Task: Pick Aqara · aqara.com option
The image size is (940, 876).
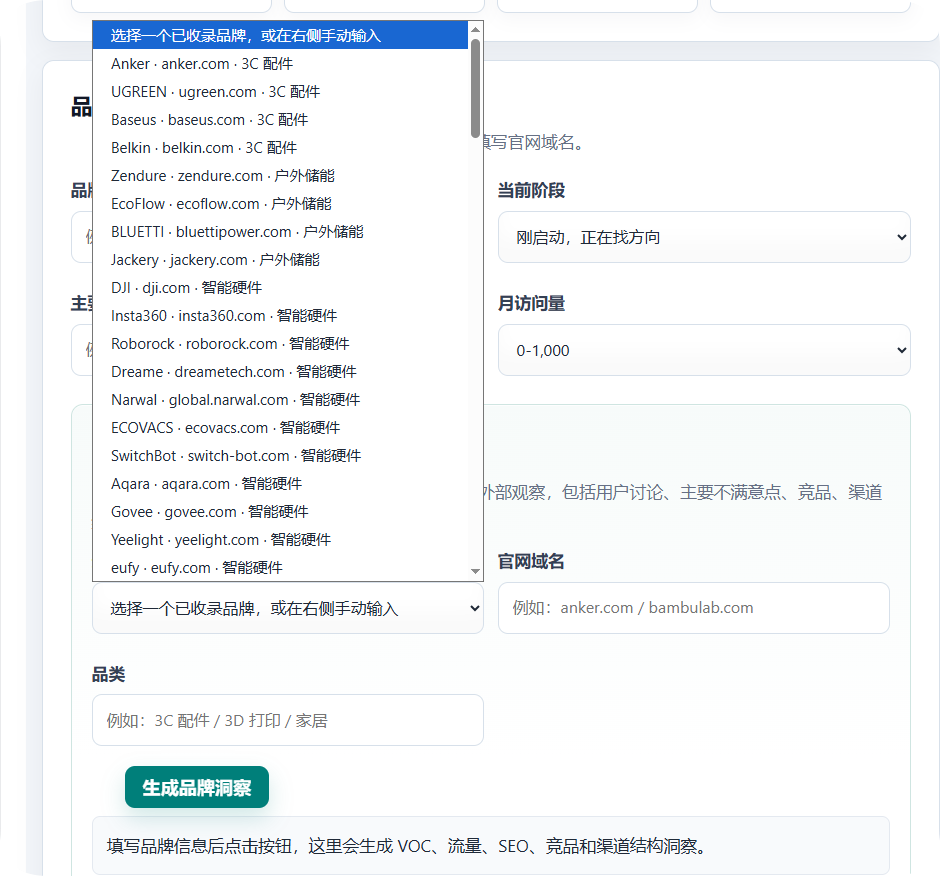Action: pos(280,484)
